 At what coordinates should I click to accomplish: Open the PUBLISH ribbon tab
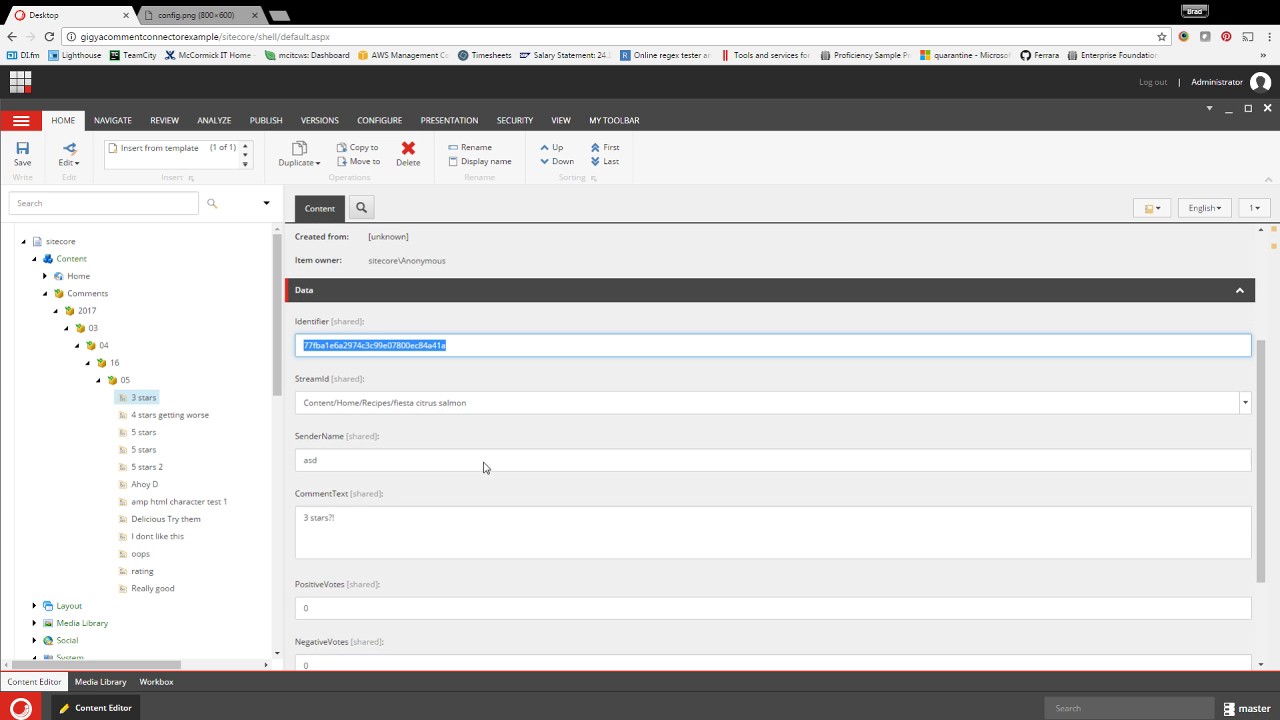266,120
